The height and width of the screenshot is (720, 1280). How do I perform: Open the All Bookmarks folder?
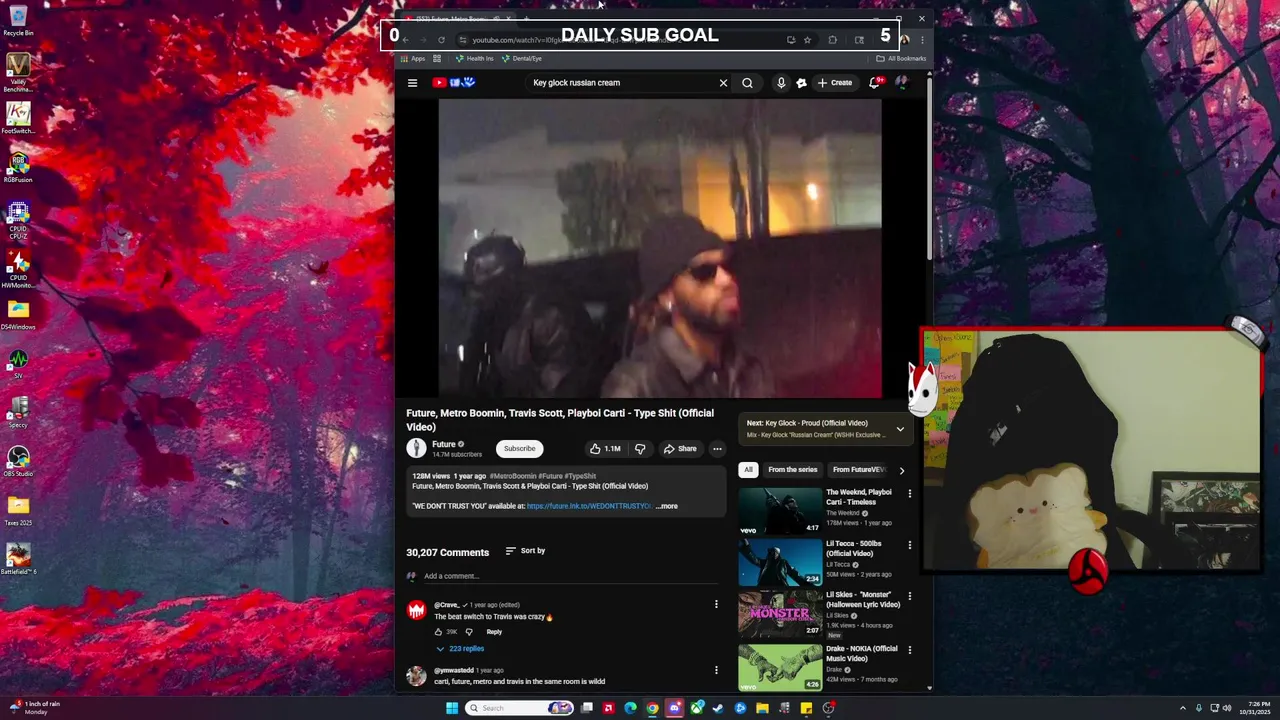(901, 59)
